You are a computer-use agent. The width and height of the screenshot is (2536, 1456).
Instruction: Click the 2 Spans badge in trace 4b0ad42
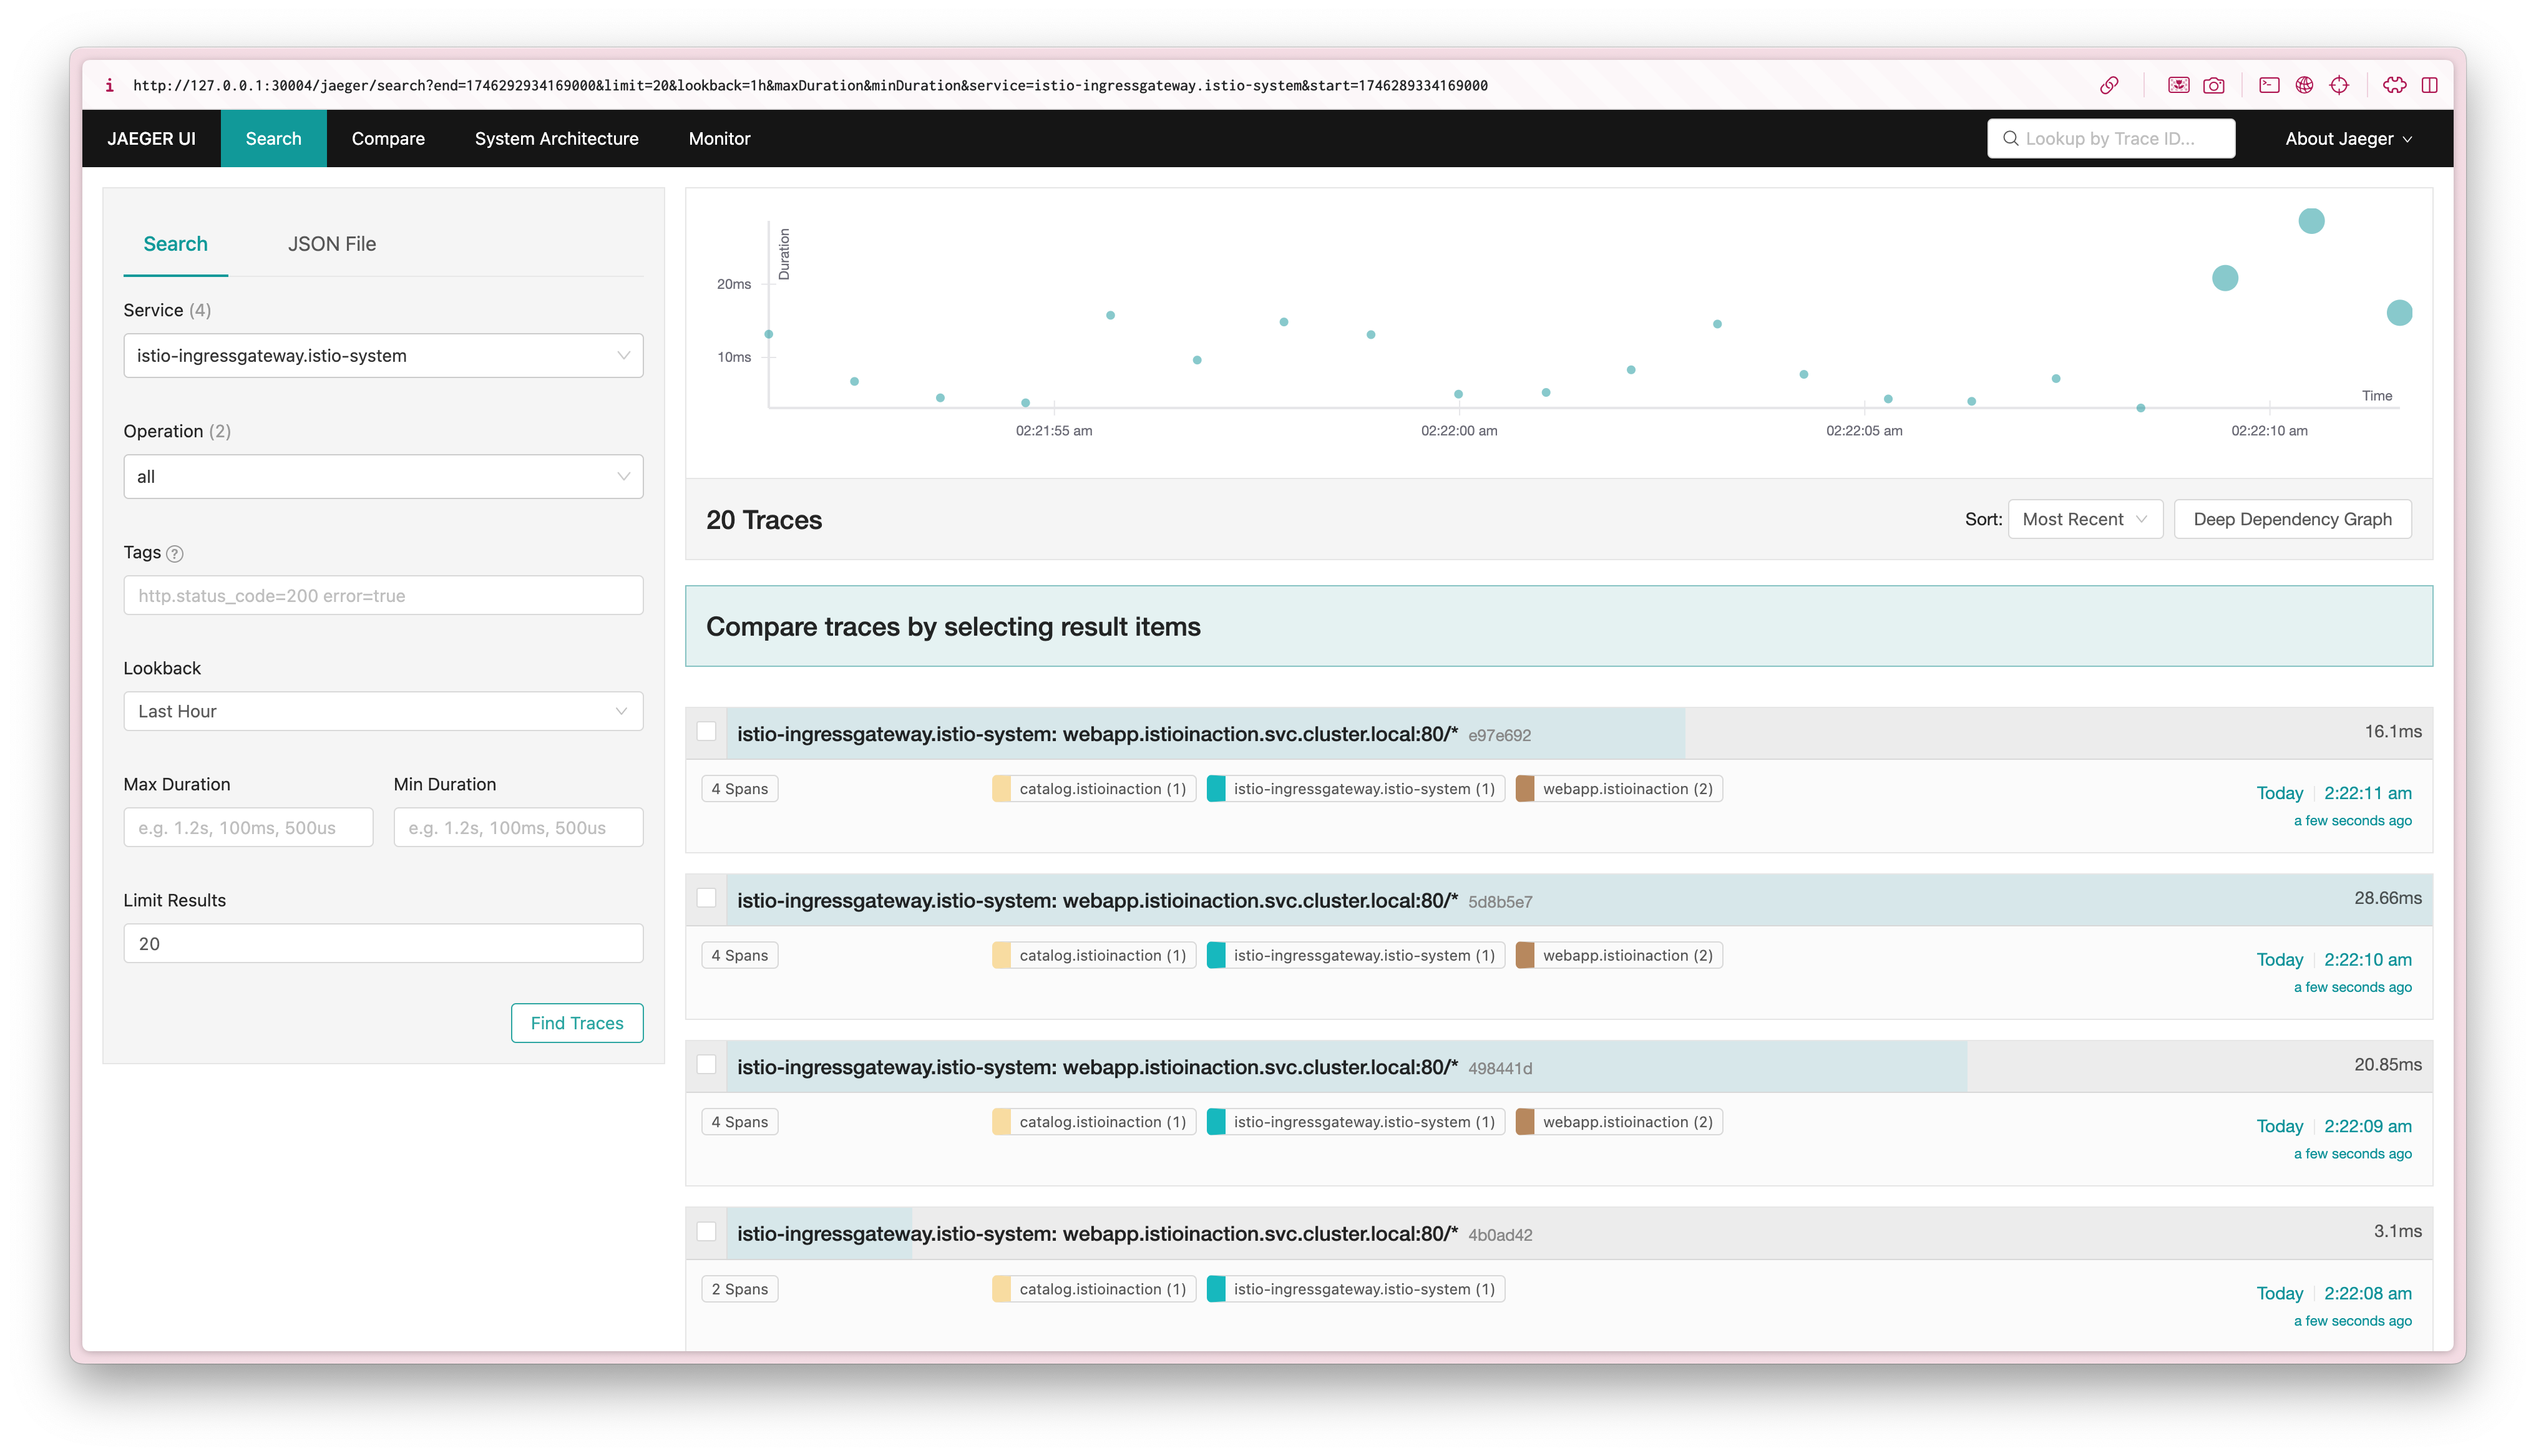click(x=740, y=1289)
